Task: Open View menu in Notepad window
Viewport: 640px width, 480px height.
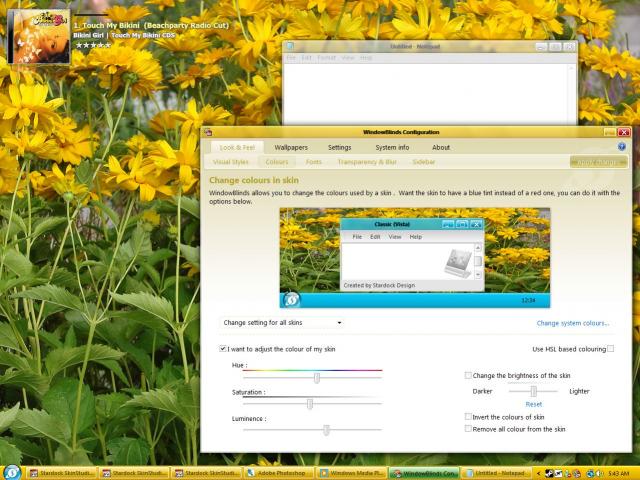Action: pos(348,58)
